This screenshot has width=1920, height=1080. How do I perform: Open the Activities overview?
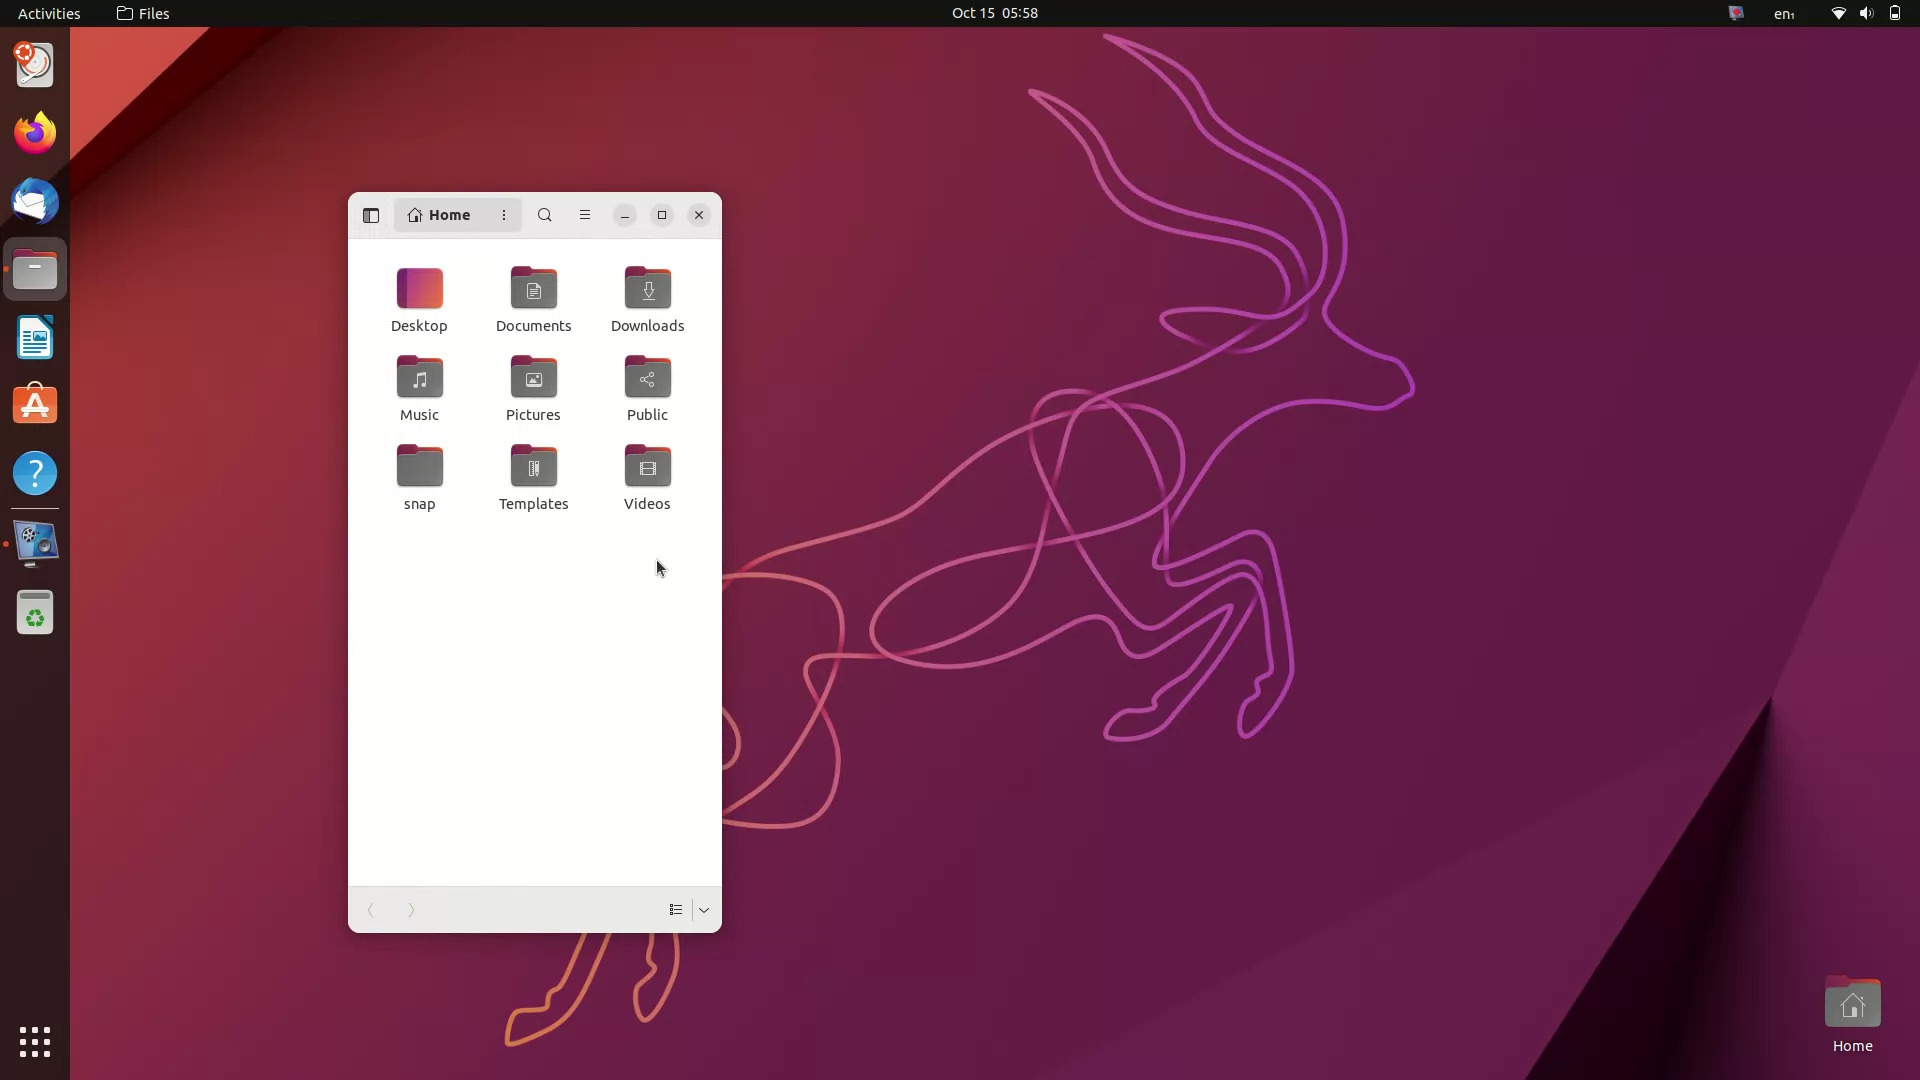point(48,13)
